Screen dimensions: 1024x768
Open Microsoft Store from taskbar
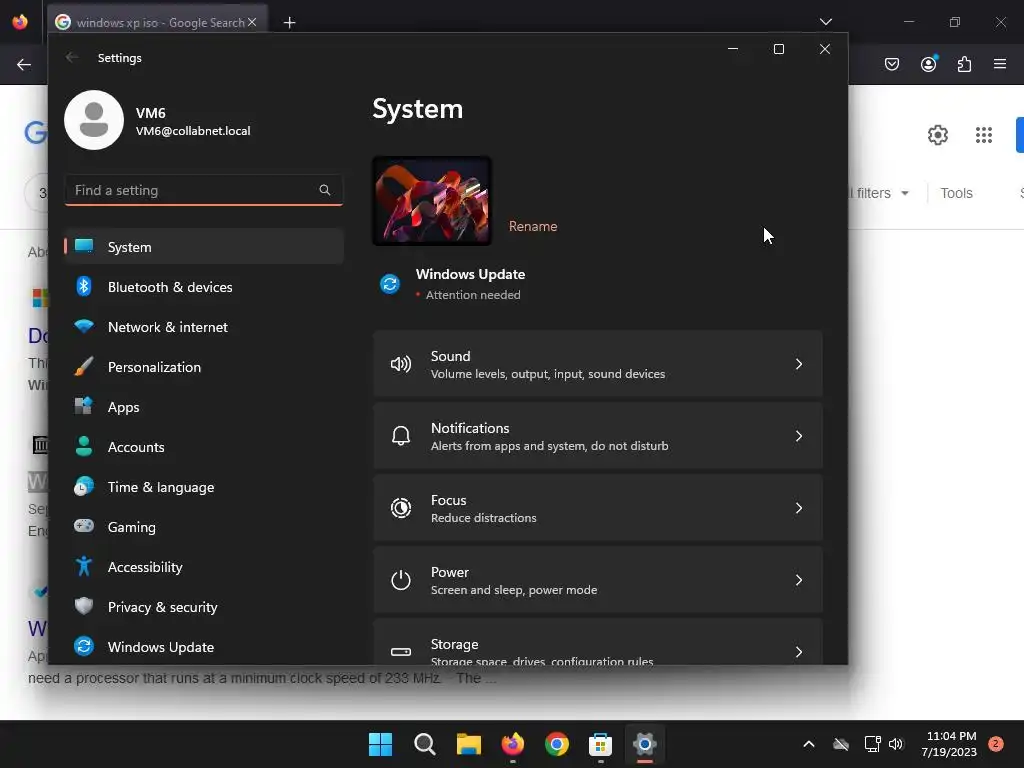[x=600, y=744]
